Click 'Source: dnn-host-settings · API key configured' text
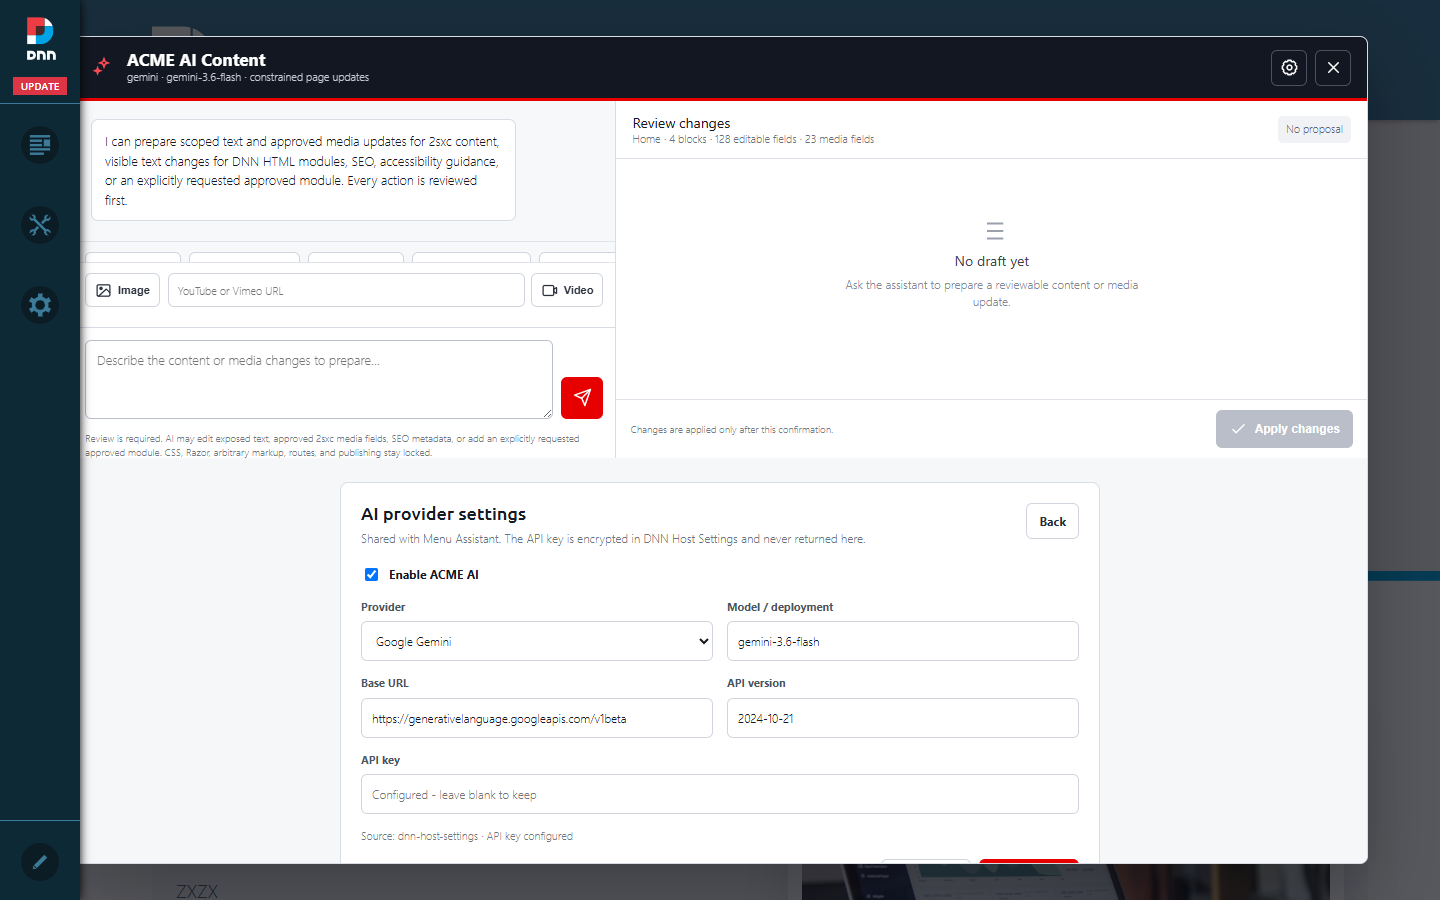The width and height of the screenshot is (1440, 900). click(x=467, y=836)
